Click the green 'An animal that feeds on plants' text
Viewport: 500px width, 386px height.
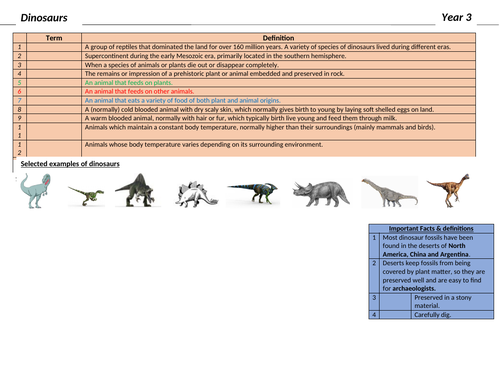128,83
